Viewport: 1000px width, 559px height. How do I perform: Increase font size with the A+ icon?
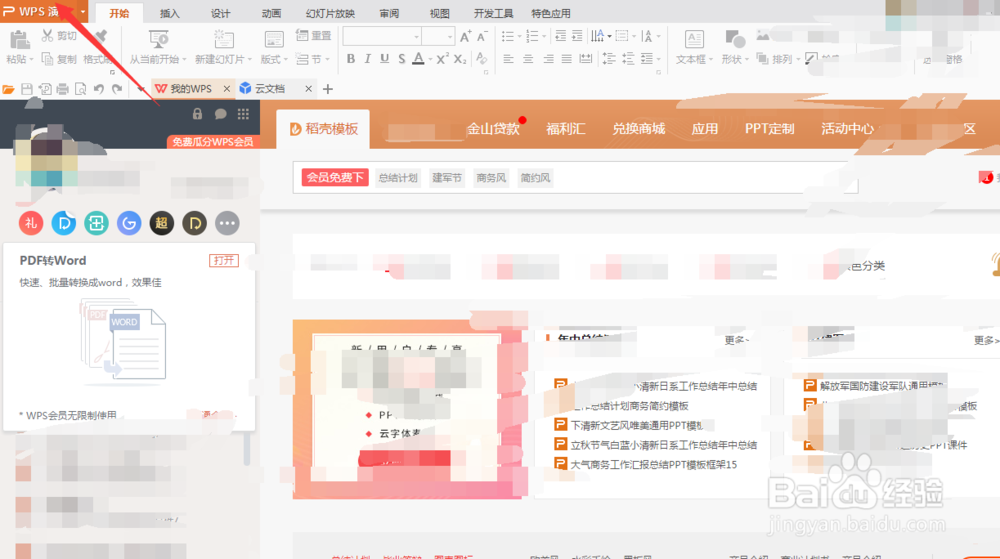coord(466,36)
